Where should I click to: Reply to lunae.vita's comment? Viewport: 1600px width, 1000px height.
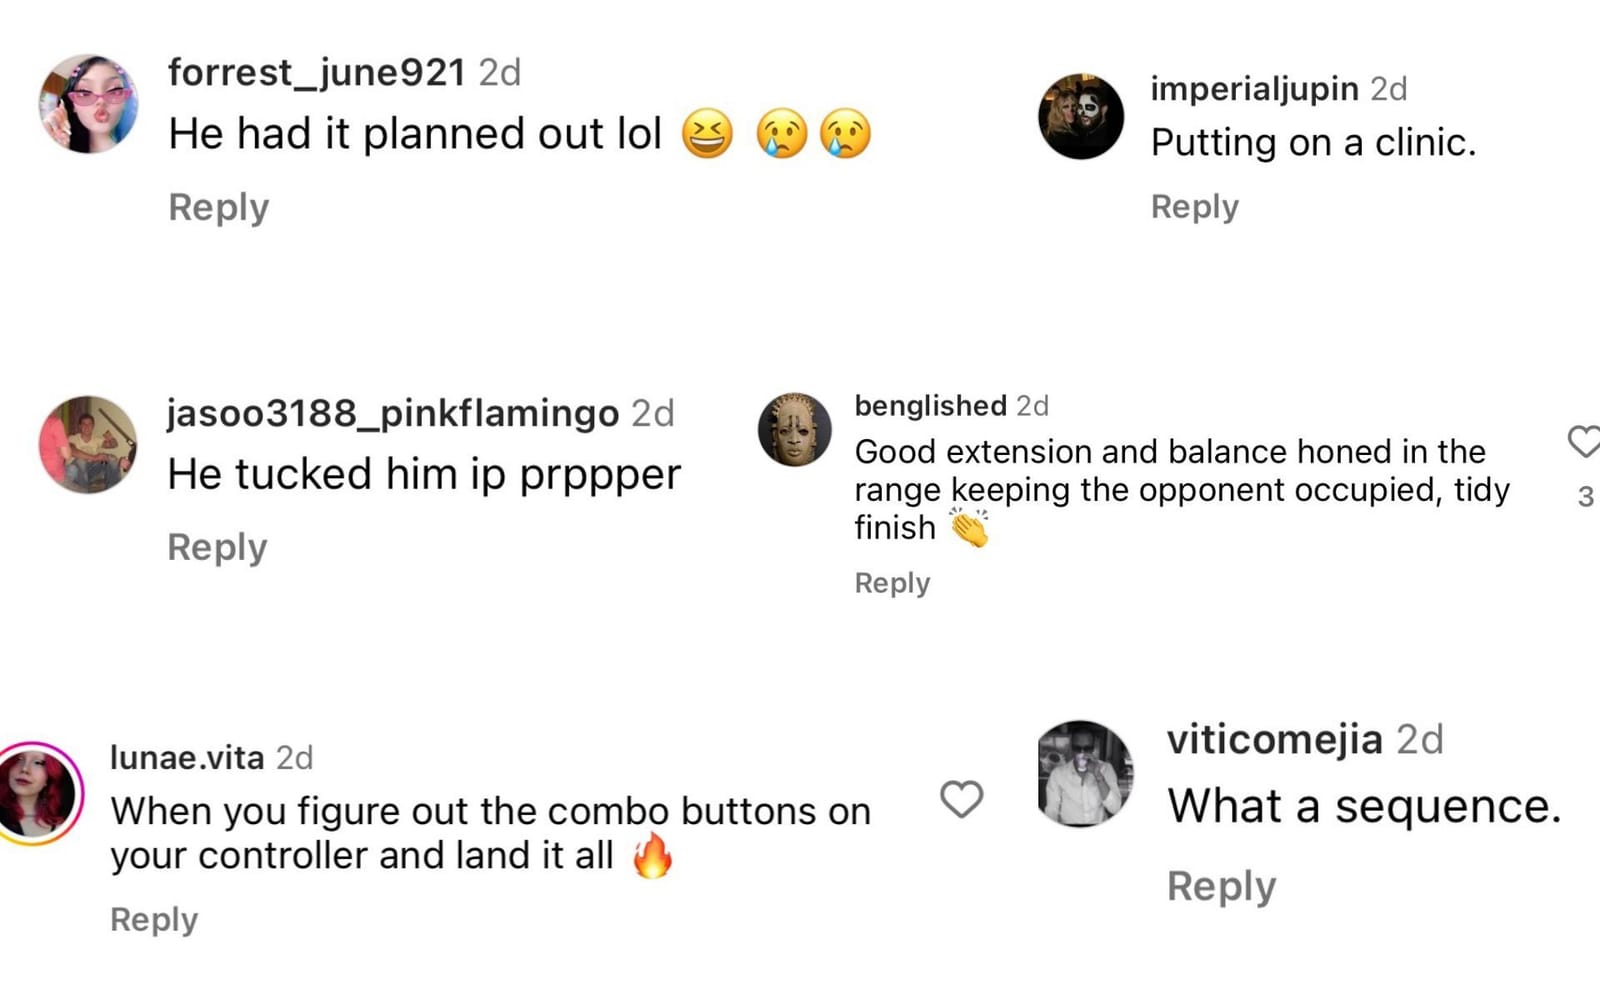[154, 920]
